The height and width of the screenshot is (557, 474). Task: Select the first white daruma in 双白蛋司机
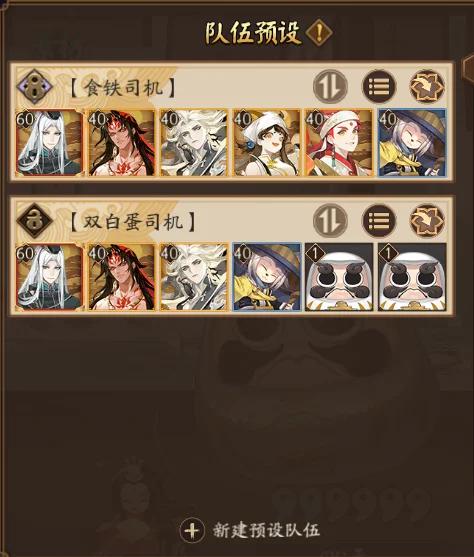coord(339,277)
